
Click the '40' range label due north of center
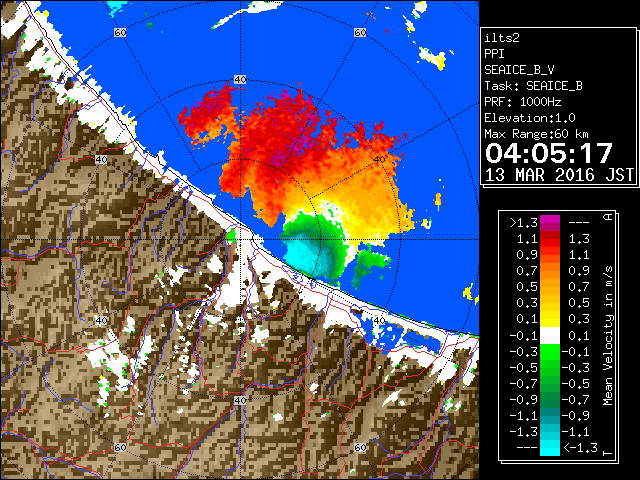pos(240,80)
